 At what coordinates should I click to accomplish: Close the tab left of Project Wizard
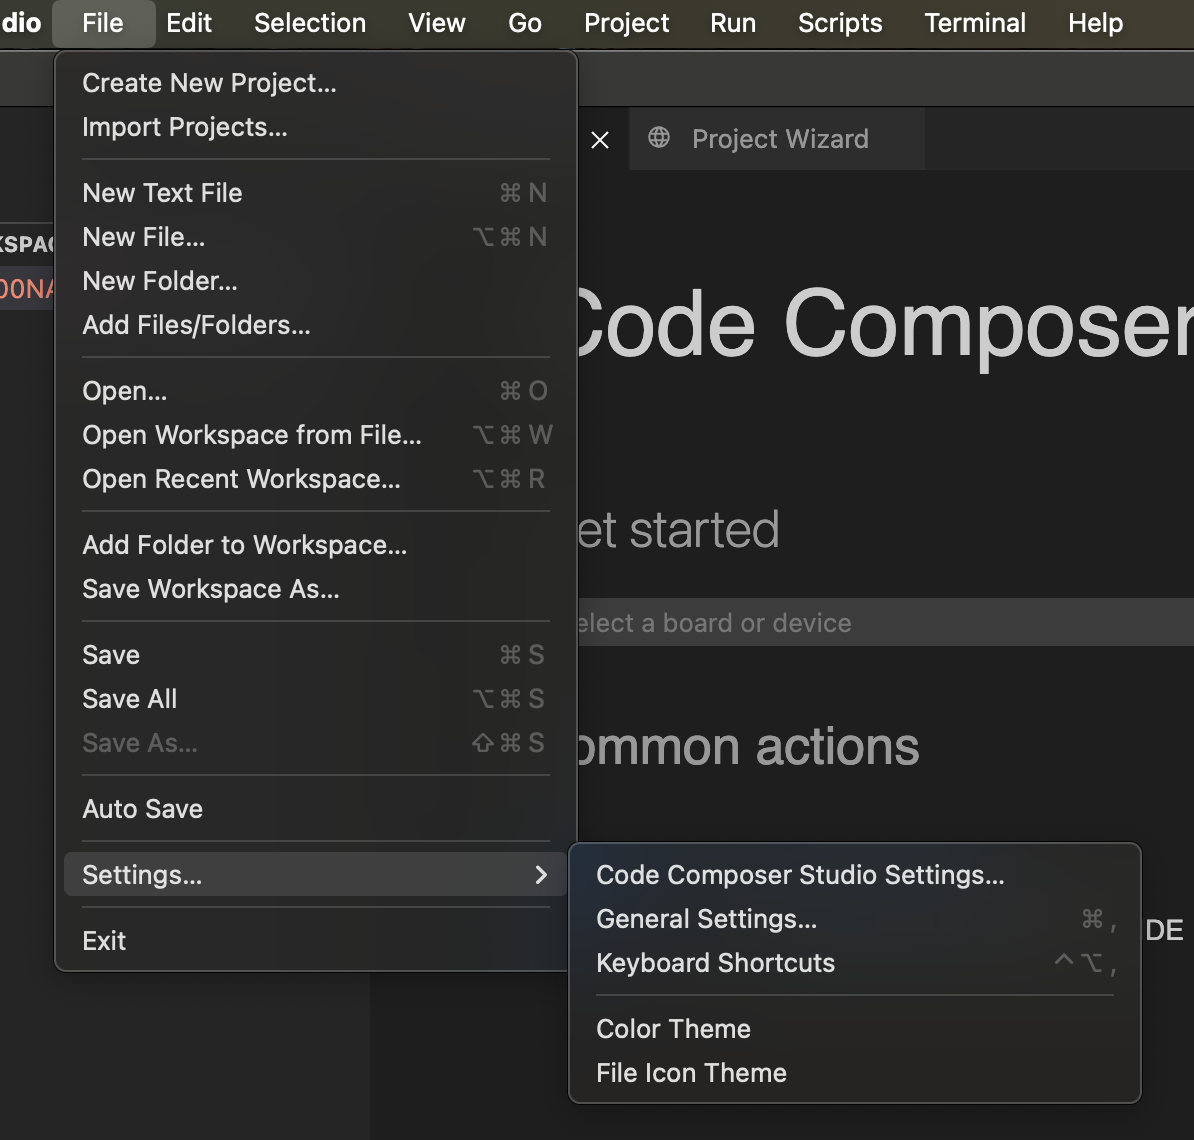coord(600,140)
